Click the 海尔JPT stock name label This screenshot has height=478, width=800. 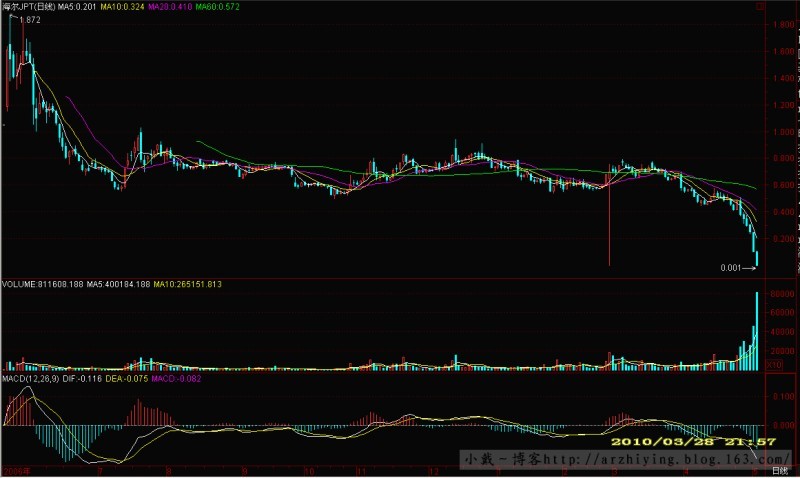point(22,7)
